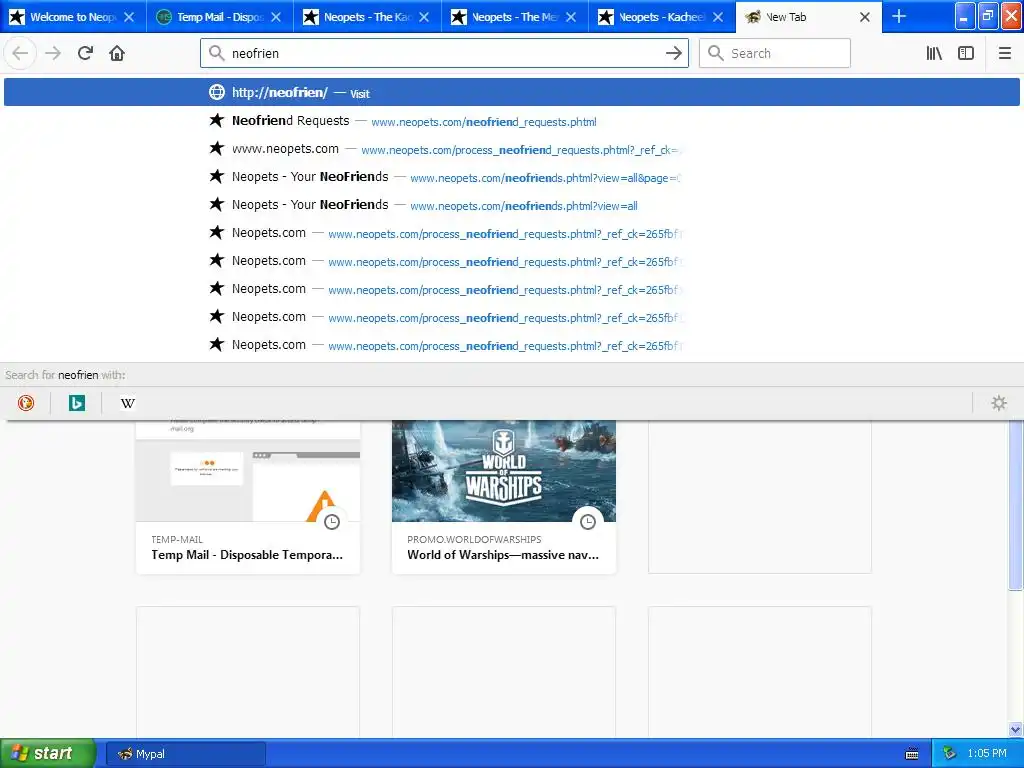
Task: Open the Home page
Action: pos(117,53)
